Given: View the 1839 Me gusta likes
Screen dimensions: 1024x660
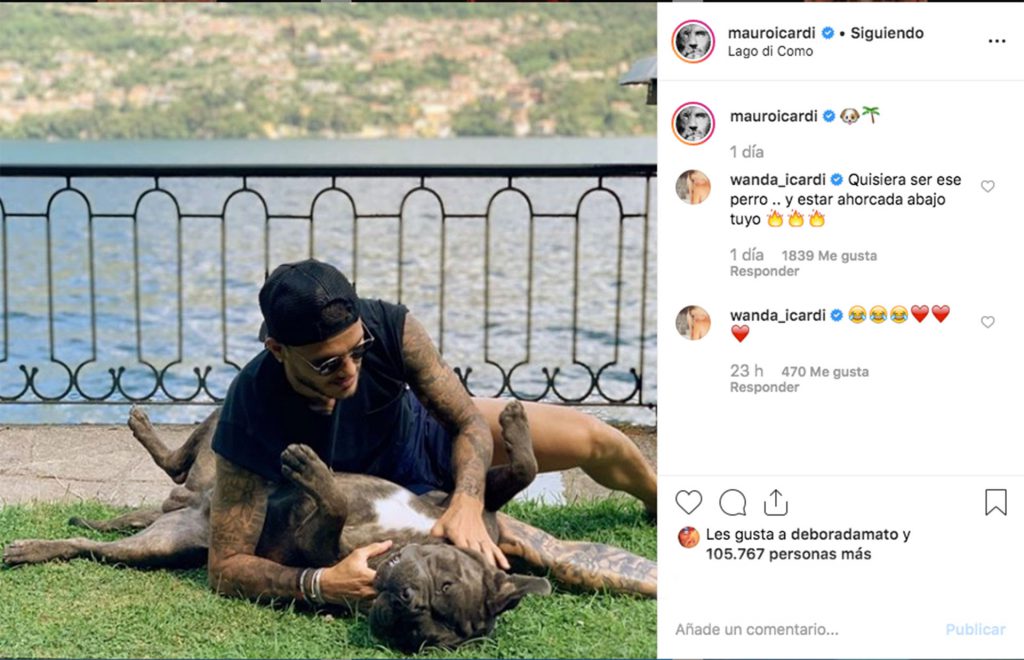Looking at the screenshot, I should [x=829, y=256].
